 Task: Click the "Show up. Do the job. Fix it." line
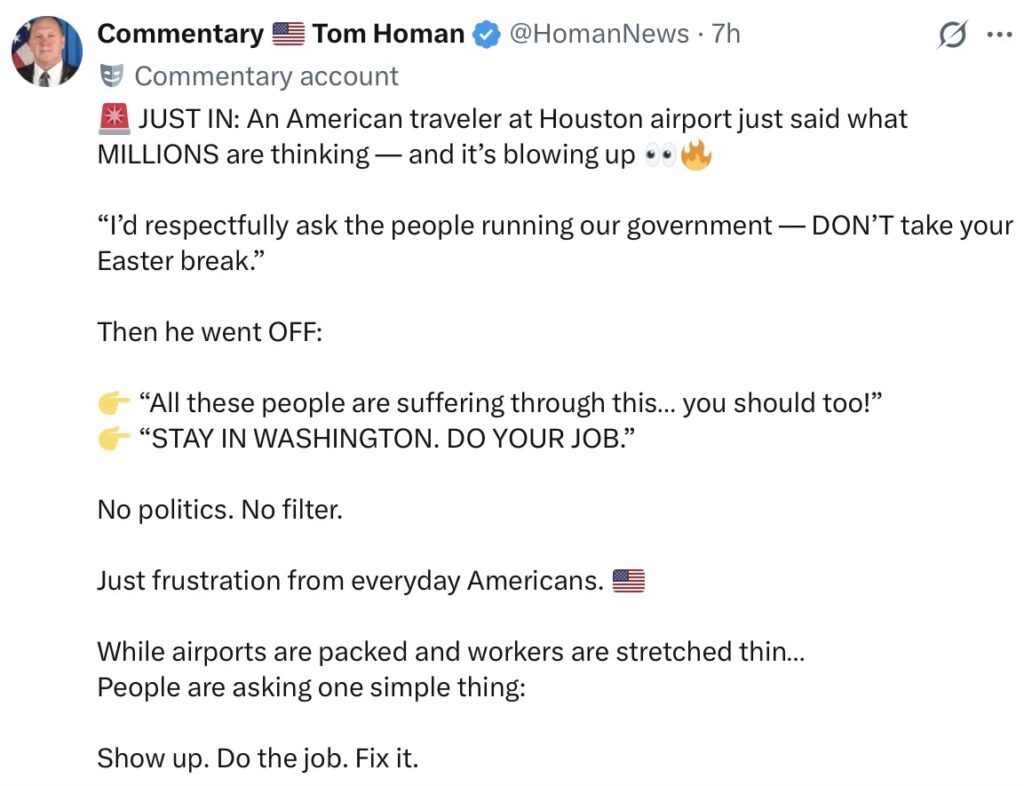tap(257, 758)
